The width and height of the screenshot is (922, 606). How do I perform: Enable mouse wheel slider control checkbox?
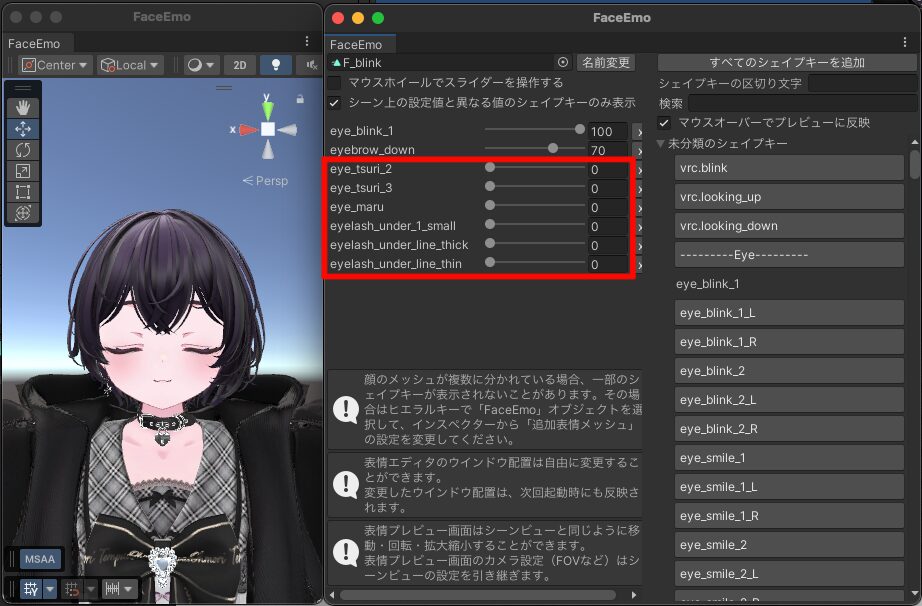pos(334,83)
